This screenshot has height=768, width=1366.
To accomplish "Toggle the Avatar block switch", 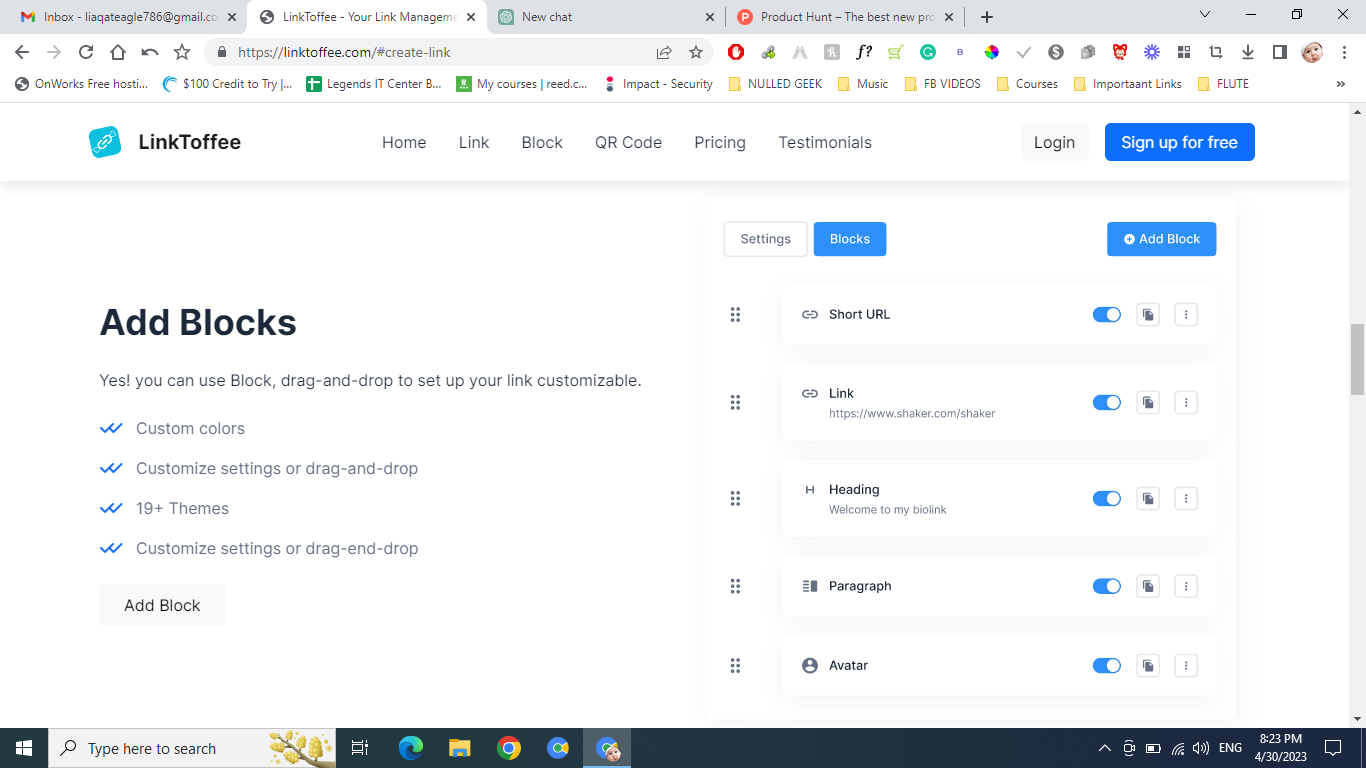I will [1107, 665].
